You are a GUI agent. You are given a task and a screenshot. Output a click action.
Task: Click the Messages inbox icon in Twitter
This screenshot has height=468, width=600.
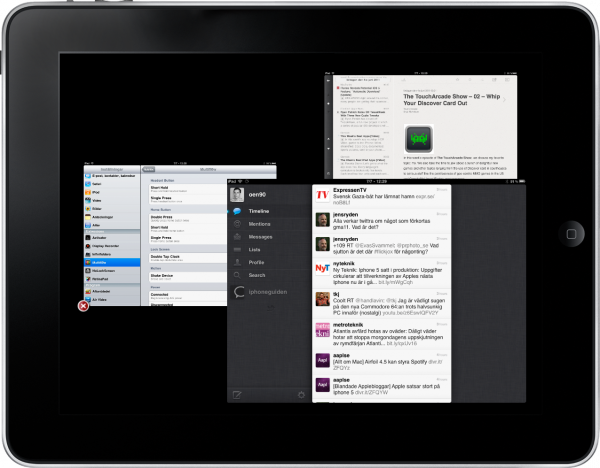coord(237,237)
